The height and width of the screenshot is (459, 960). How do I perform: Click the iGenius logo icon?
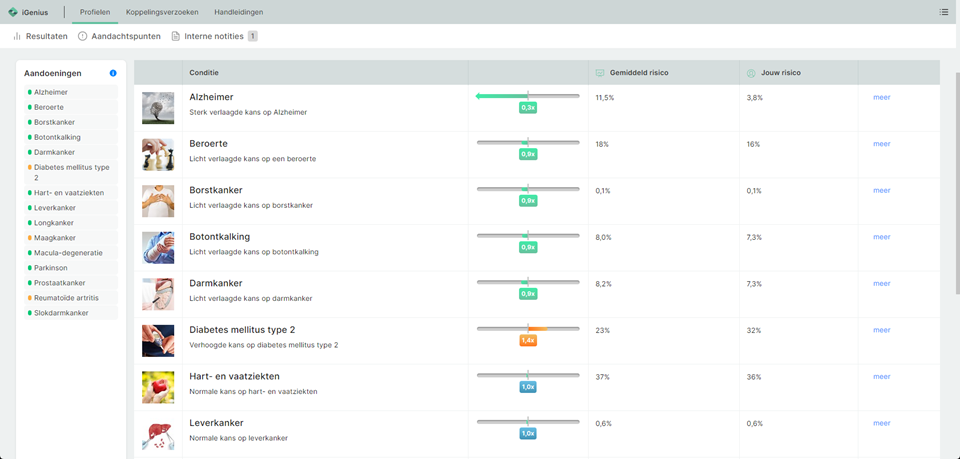pos(13,12)
